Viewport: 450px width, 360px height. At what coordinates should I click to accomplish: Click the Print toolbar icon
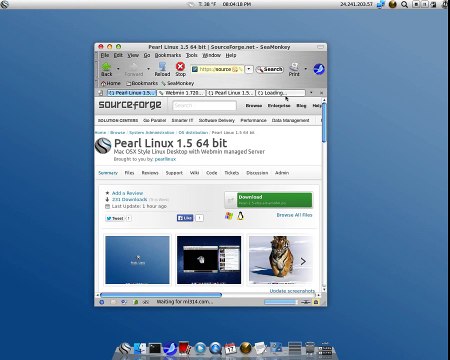coord(294,69)
